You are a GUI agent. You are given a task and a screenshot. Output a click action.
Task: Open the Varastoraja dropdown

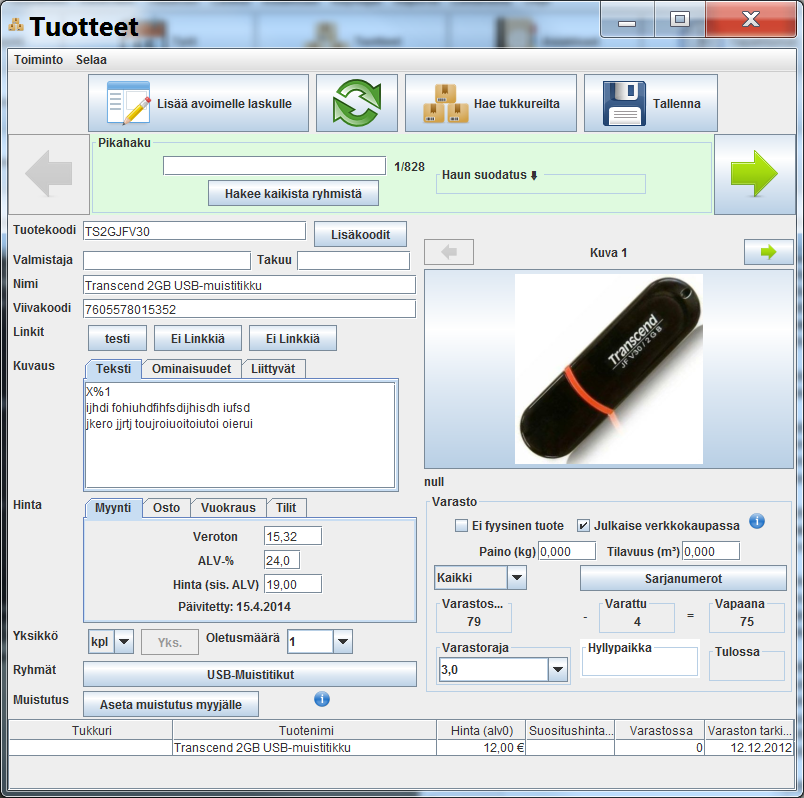558,669
